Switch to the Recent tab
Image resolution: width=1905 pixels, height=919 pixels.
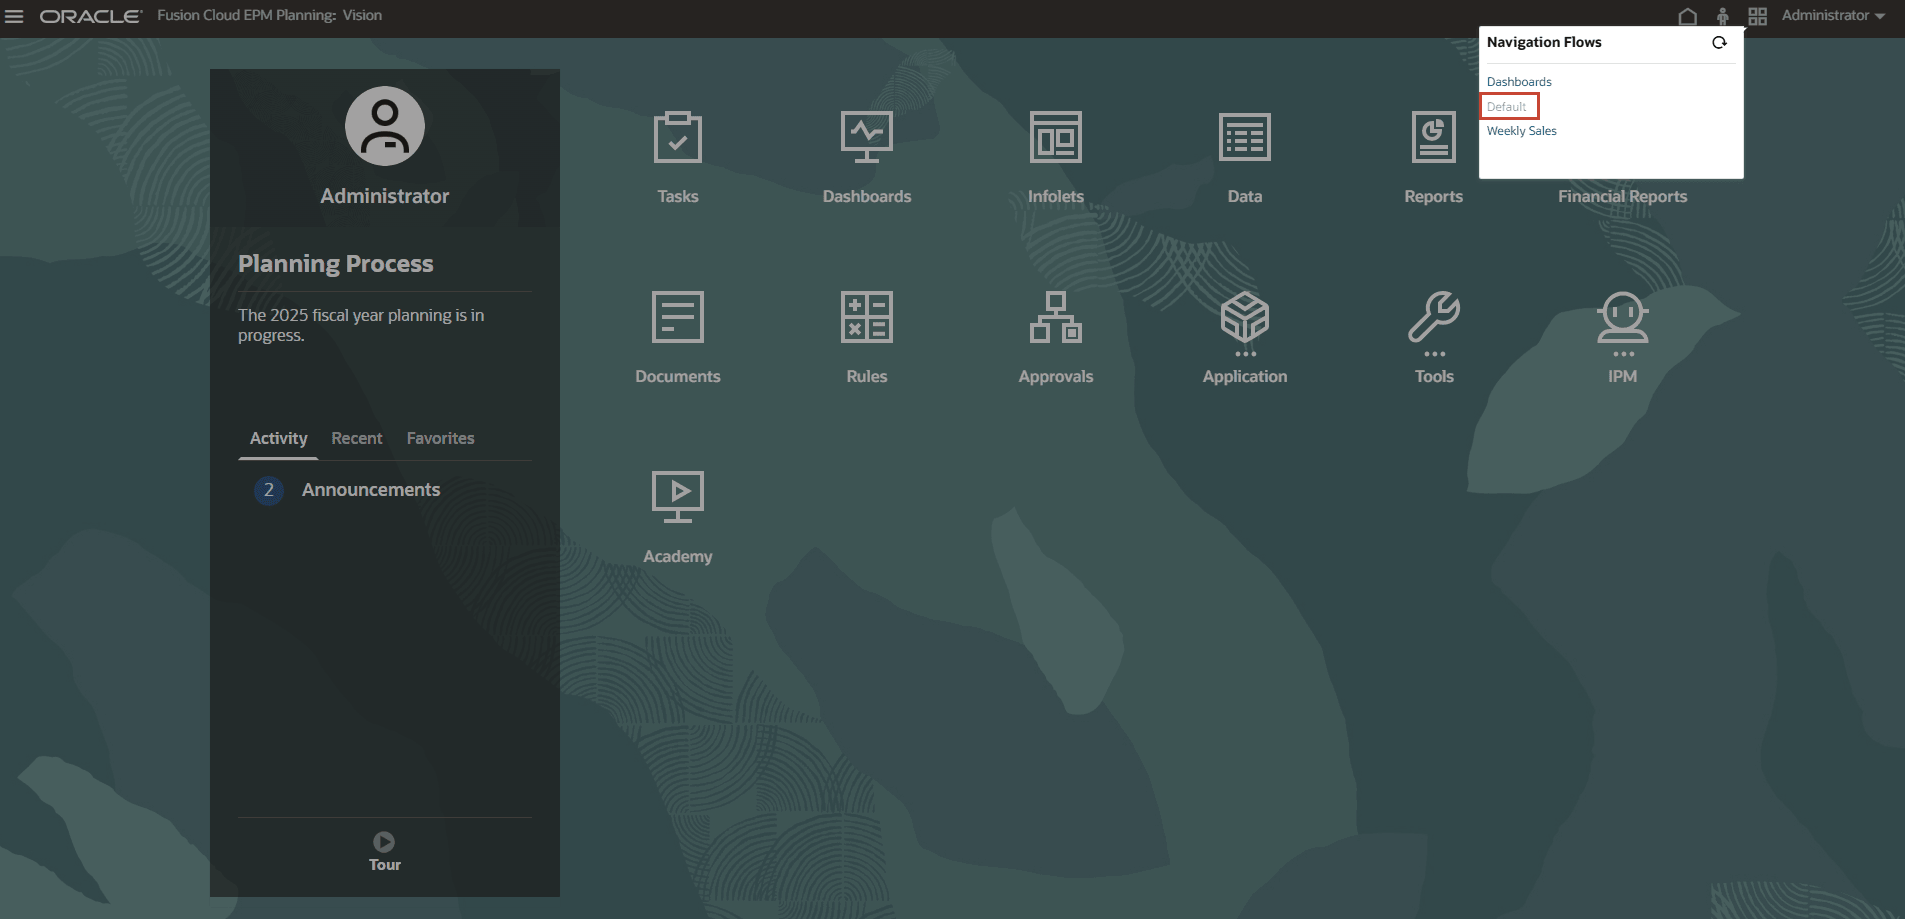(357, 438)
